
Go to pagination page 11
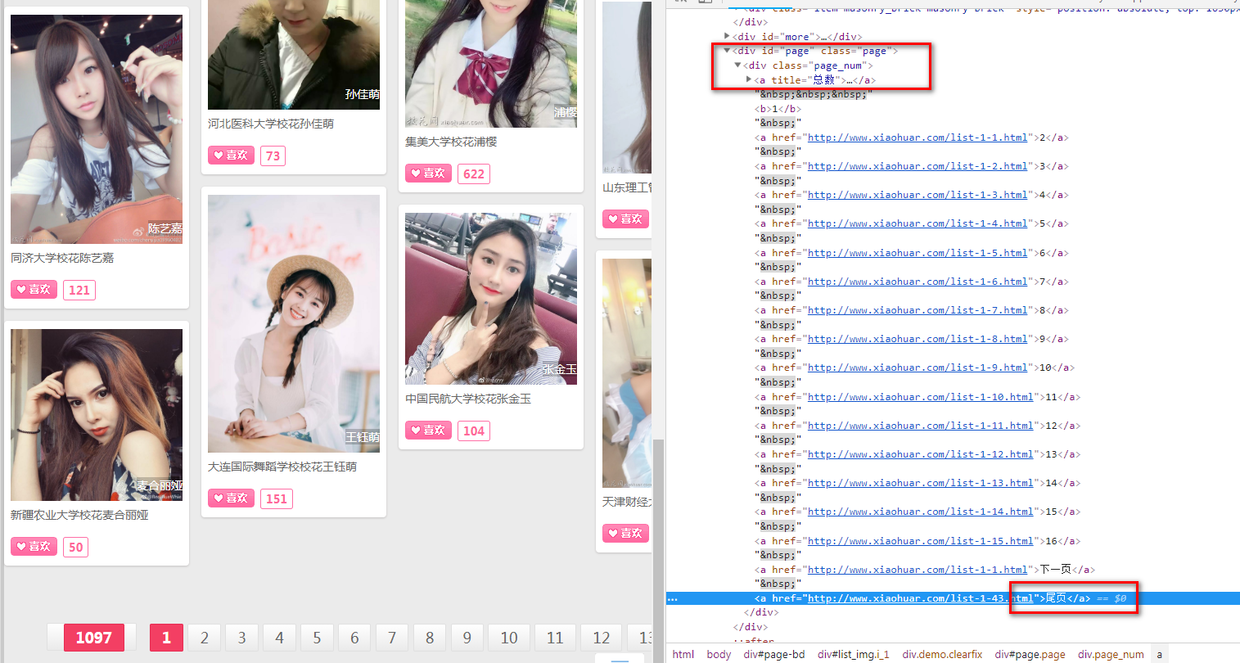click(x=555, y=638)
